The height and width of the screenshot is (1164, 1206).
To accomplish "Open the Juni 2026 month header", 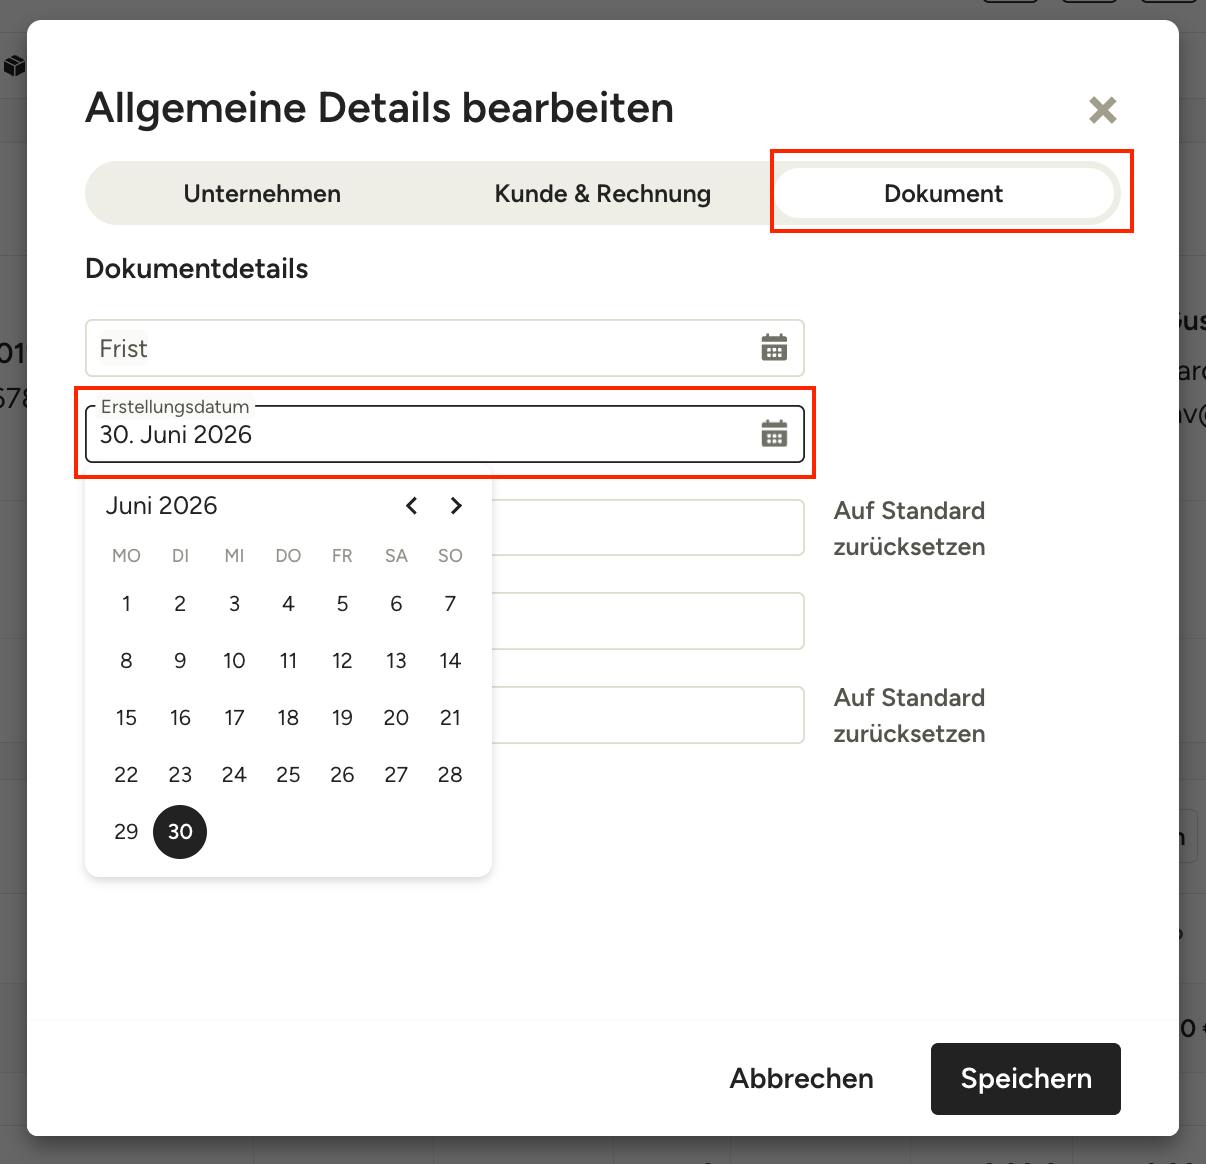I will click(162, 506).
